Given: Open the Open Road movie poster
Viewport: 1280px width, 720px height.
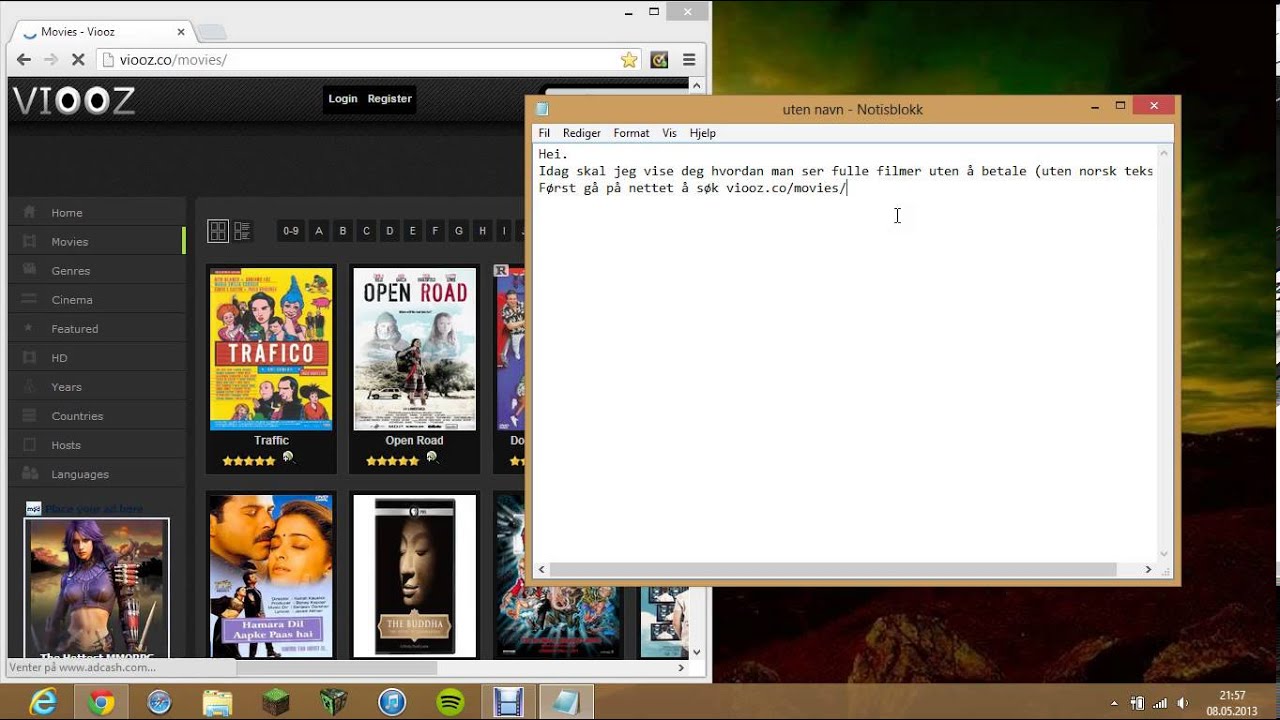Looking at the screenshot, I should [x=415, y=349].
